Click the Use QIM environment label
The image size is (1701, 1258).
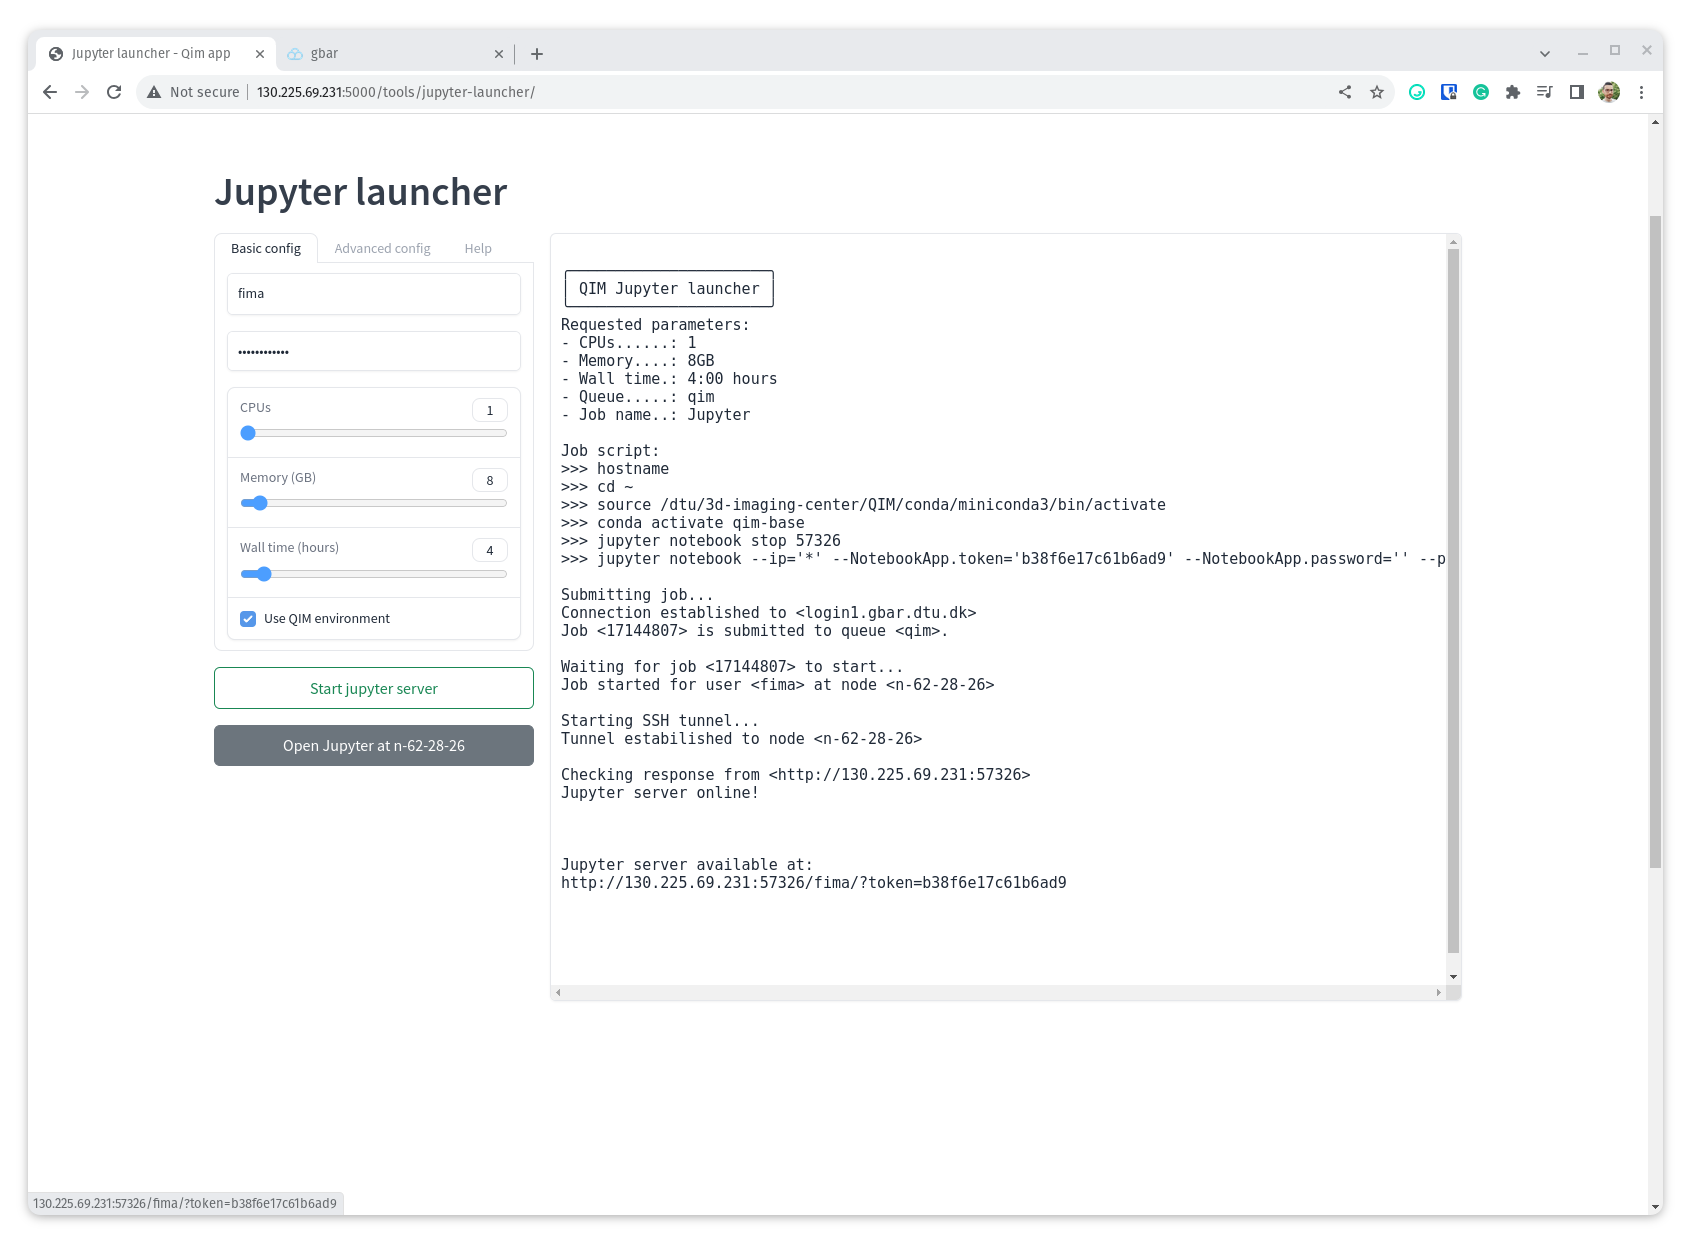click(327, 619)
